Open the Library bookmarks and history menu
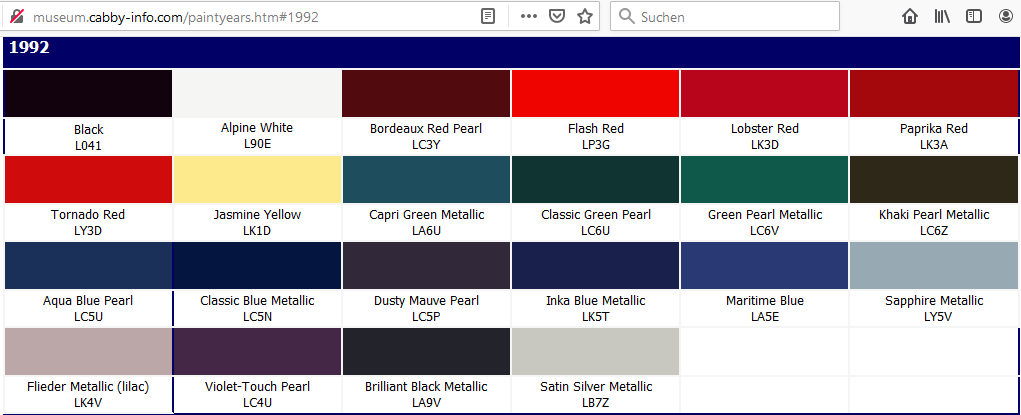 click(x=942, y=17)
